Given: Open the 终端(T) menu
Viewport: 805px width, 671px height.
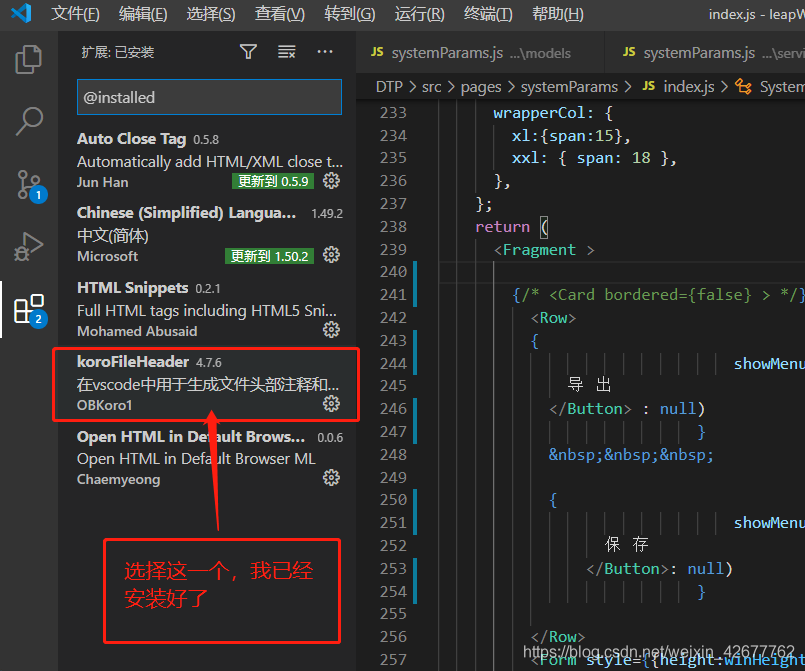Looking at the screenshot, I should point(488,14).
